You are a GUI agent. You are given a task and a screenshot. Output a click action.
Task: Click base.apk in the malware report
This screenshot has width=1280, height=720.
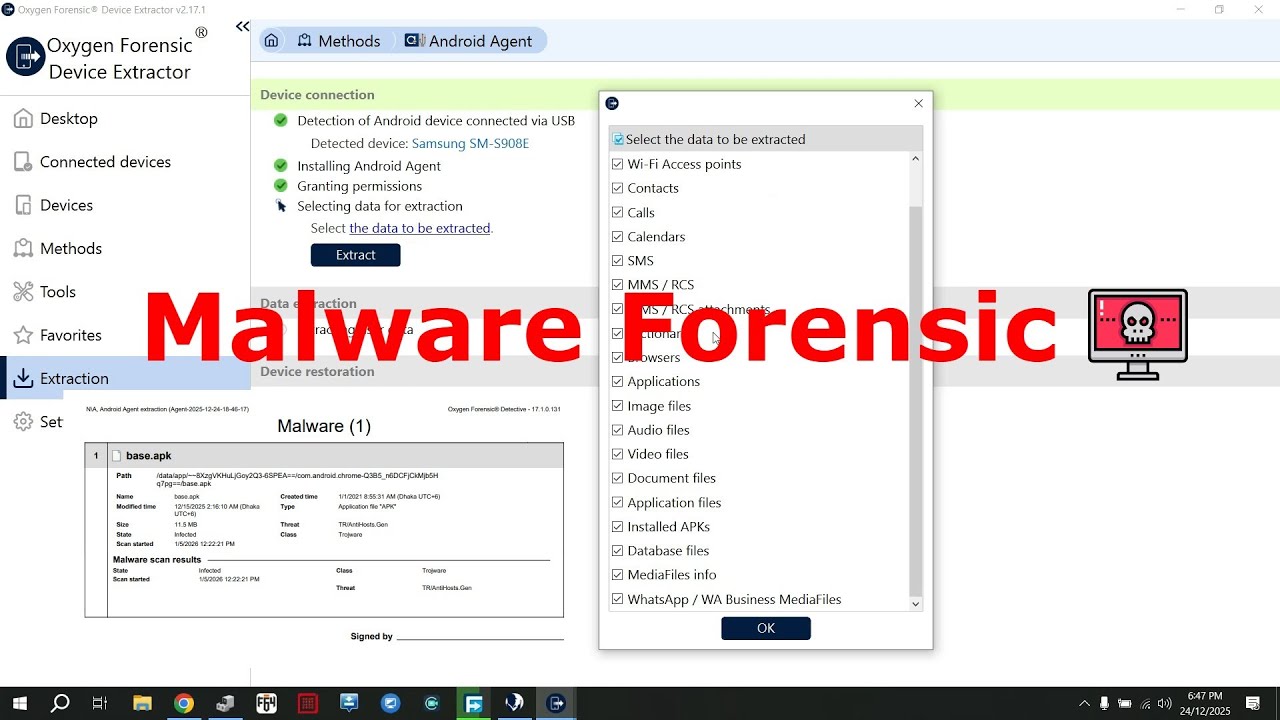pyautogui.click(x=149, y=456)
